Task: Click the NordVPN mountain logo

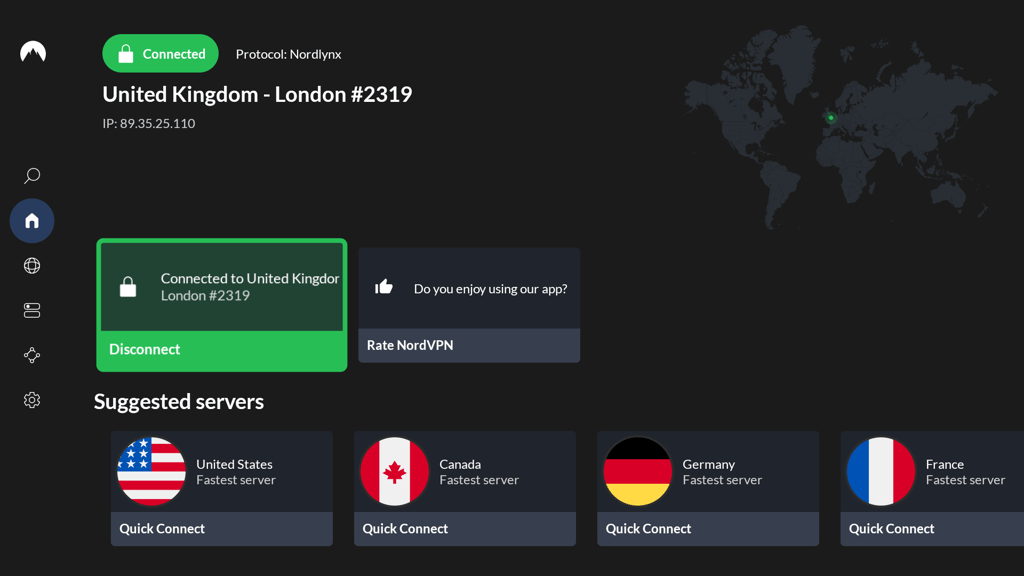Action: [33, 52]
